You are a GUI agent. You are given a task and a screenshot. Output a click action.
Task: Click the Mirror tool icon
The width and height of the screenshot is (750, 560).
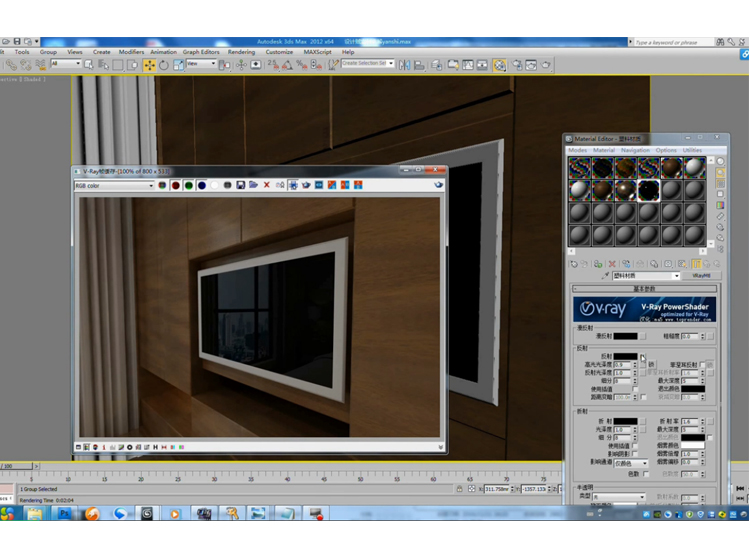[404, 65]
